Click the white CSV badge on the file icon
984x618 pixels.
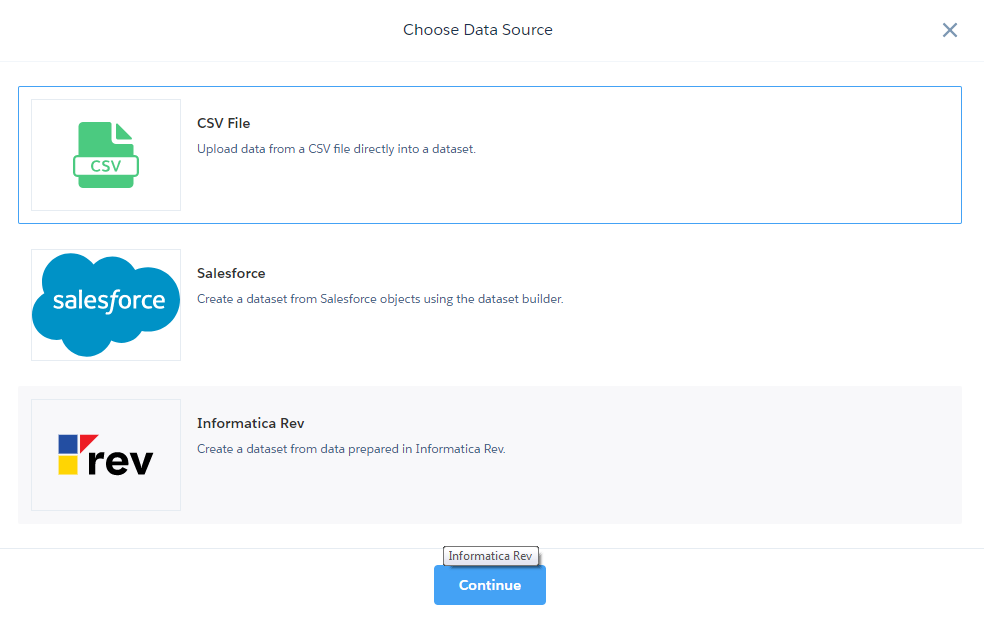click(x=105, y=166)
